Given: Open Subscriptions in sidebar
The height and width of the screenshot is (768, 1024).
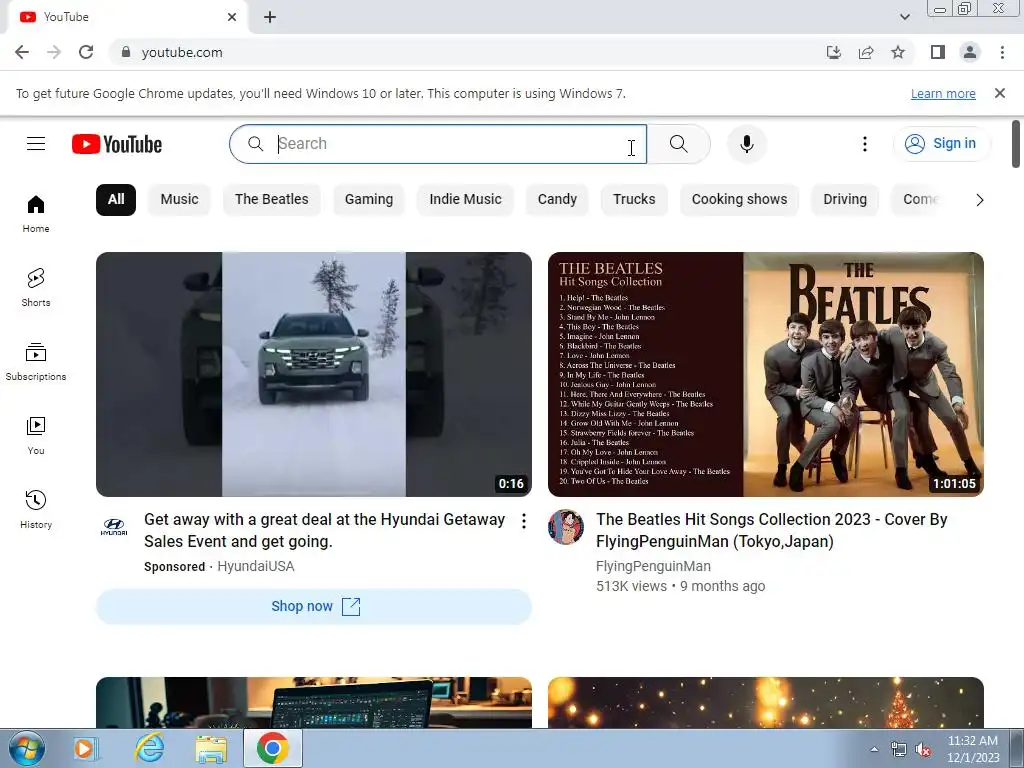Looking at the screenshot, I should point(36,361).
